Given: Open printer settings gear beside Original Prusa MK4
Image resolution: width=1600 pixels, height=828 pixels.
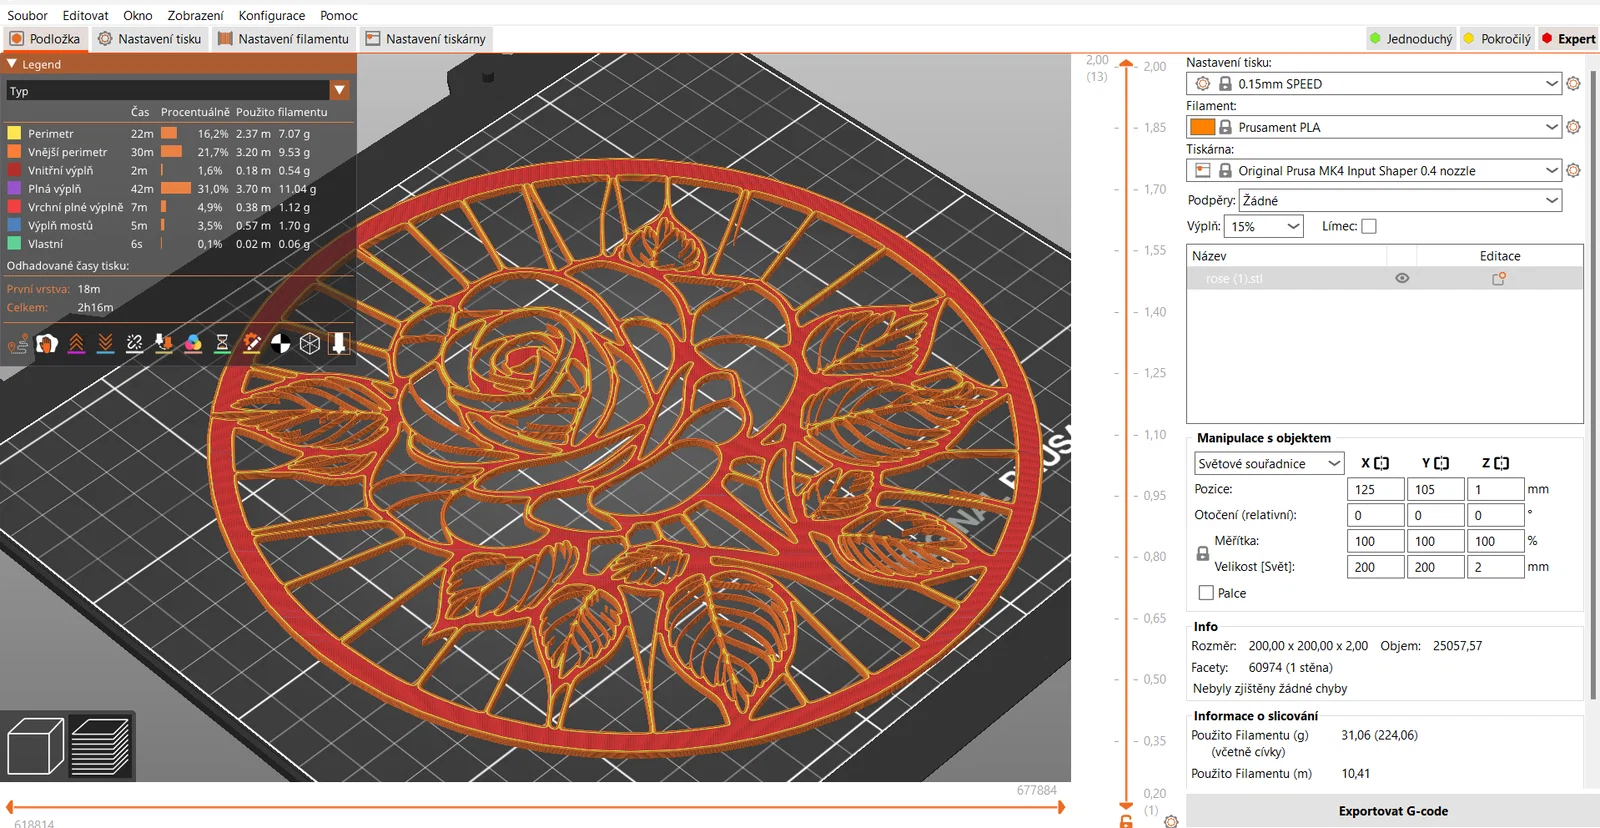Looking at the screenshot, I should 1573,171.
